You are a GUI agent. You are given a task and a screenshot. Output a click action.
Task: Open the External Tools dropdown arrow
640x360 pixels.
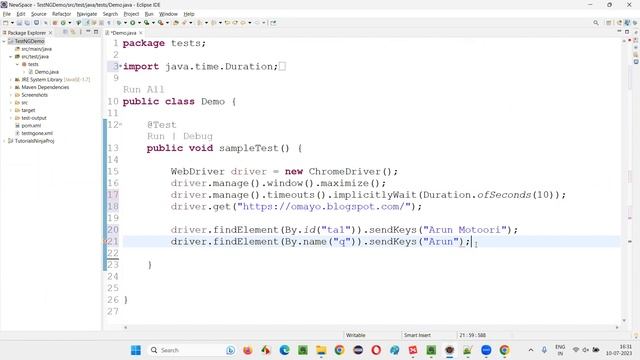167,23
